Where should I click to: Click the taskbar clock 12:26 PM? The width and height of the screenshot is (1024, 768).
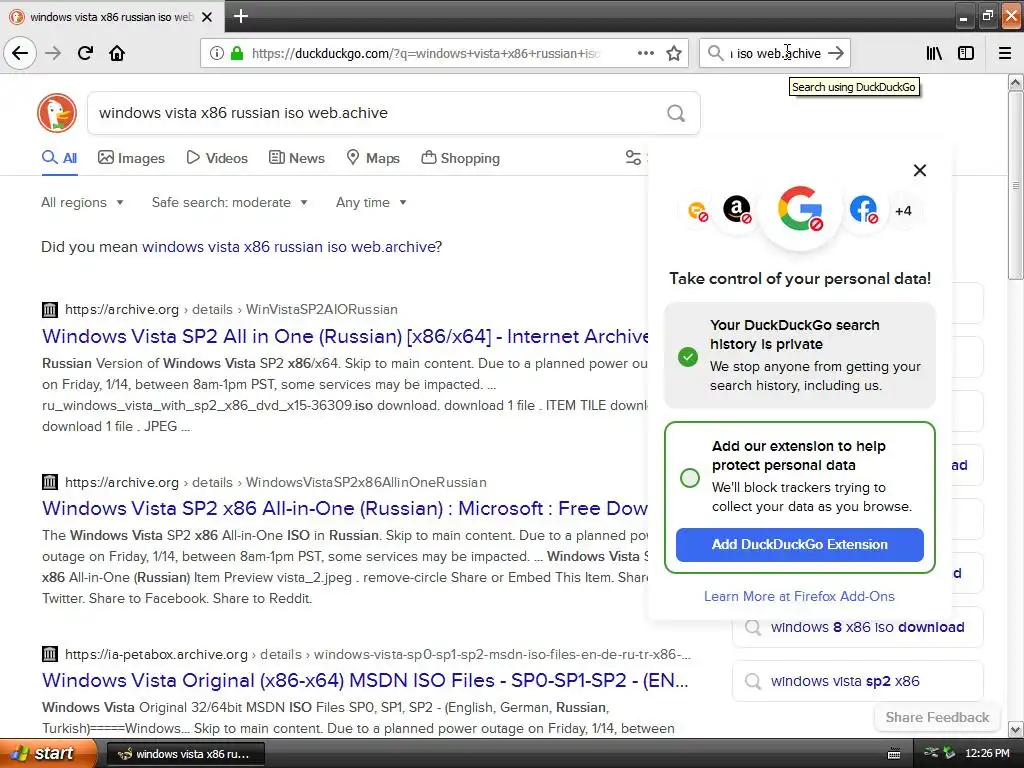tap(987, 754)
